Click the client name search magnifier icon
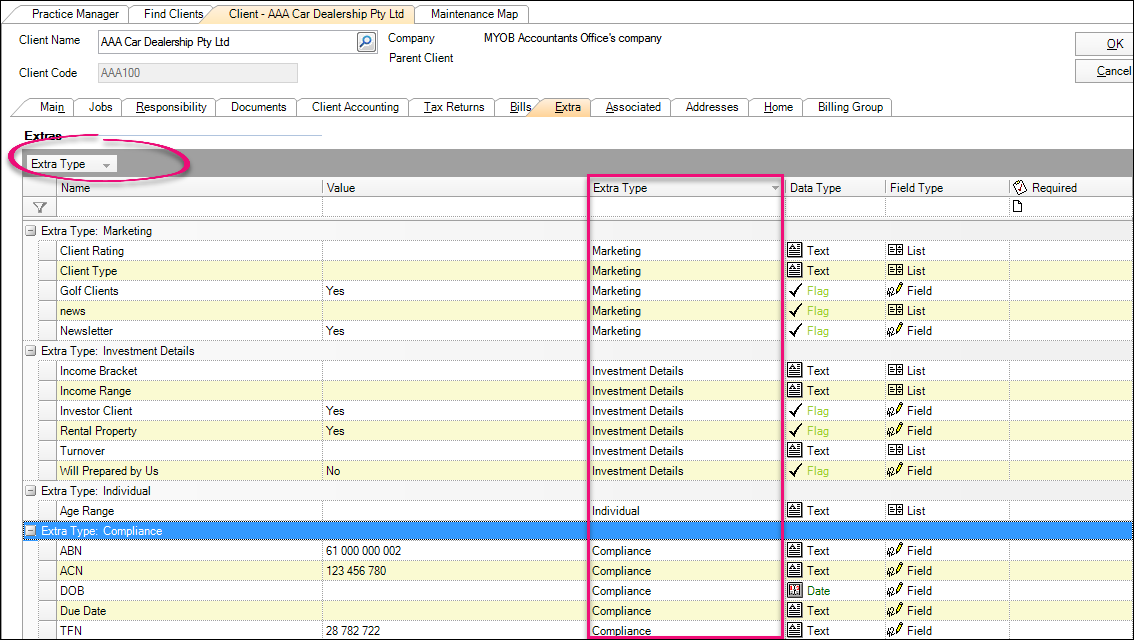 coord(366,42)
